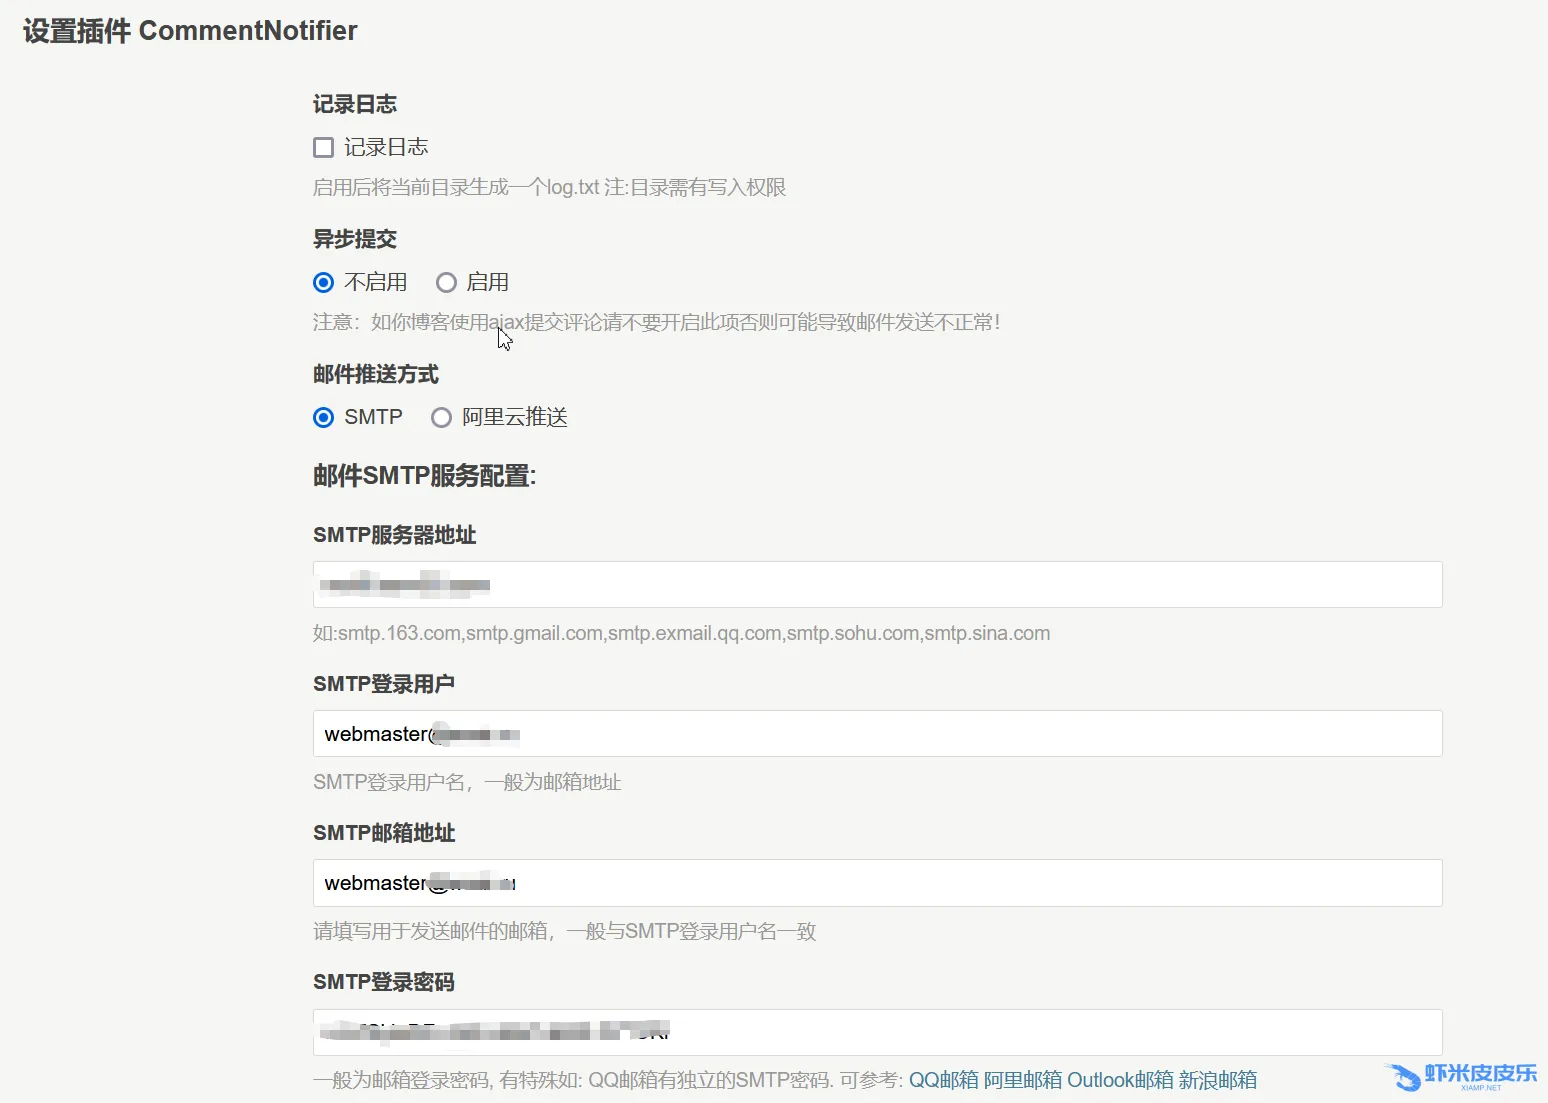Viewport: 1548px width, 1103px height.
Task: Open the QQ邮箱 reference link
Action: (x=943, y=1080)
